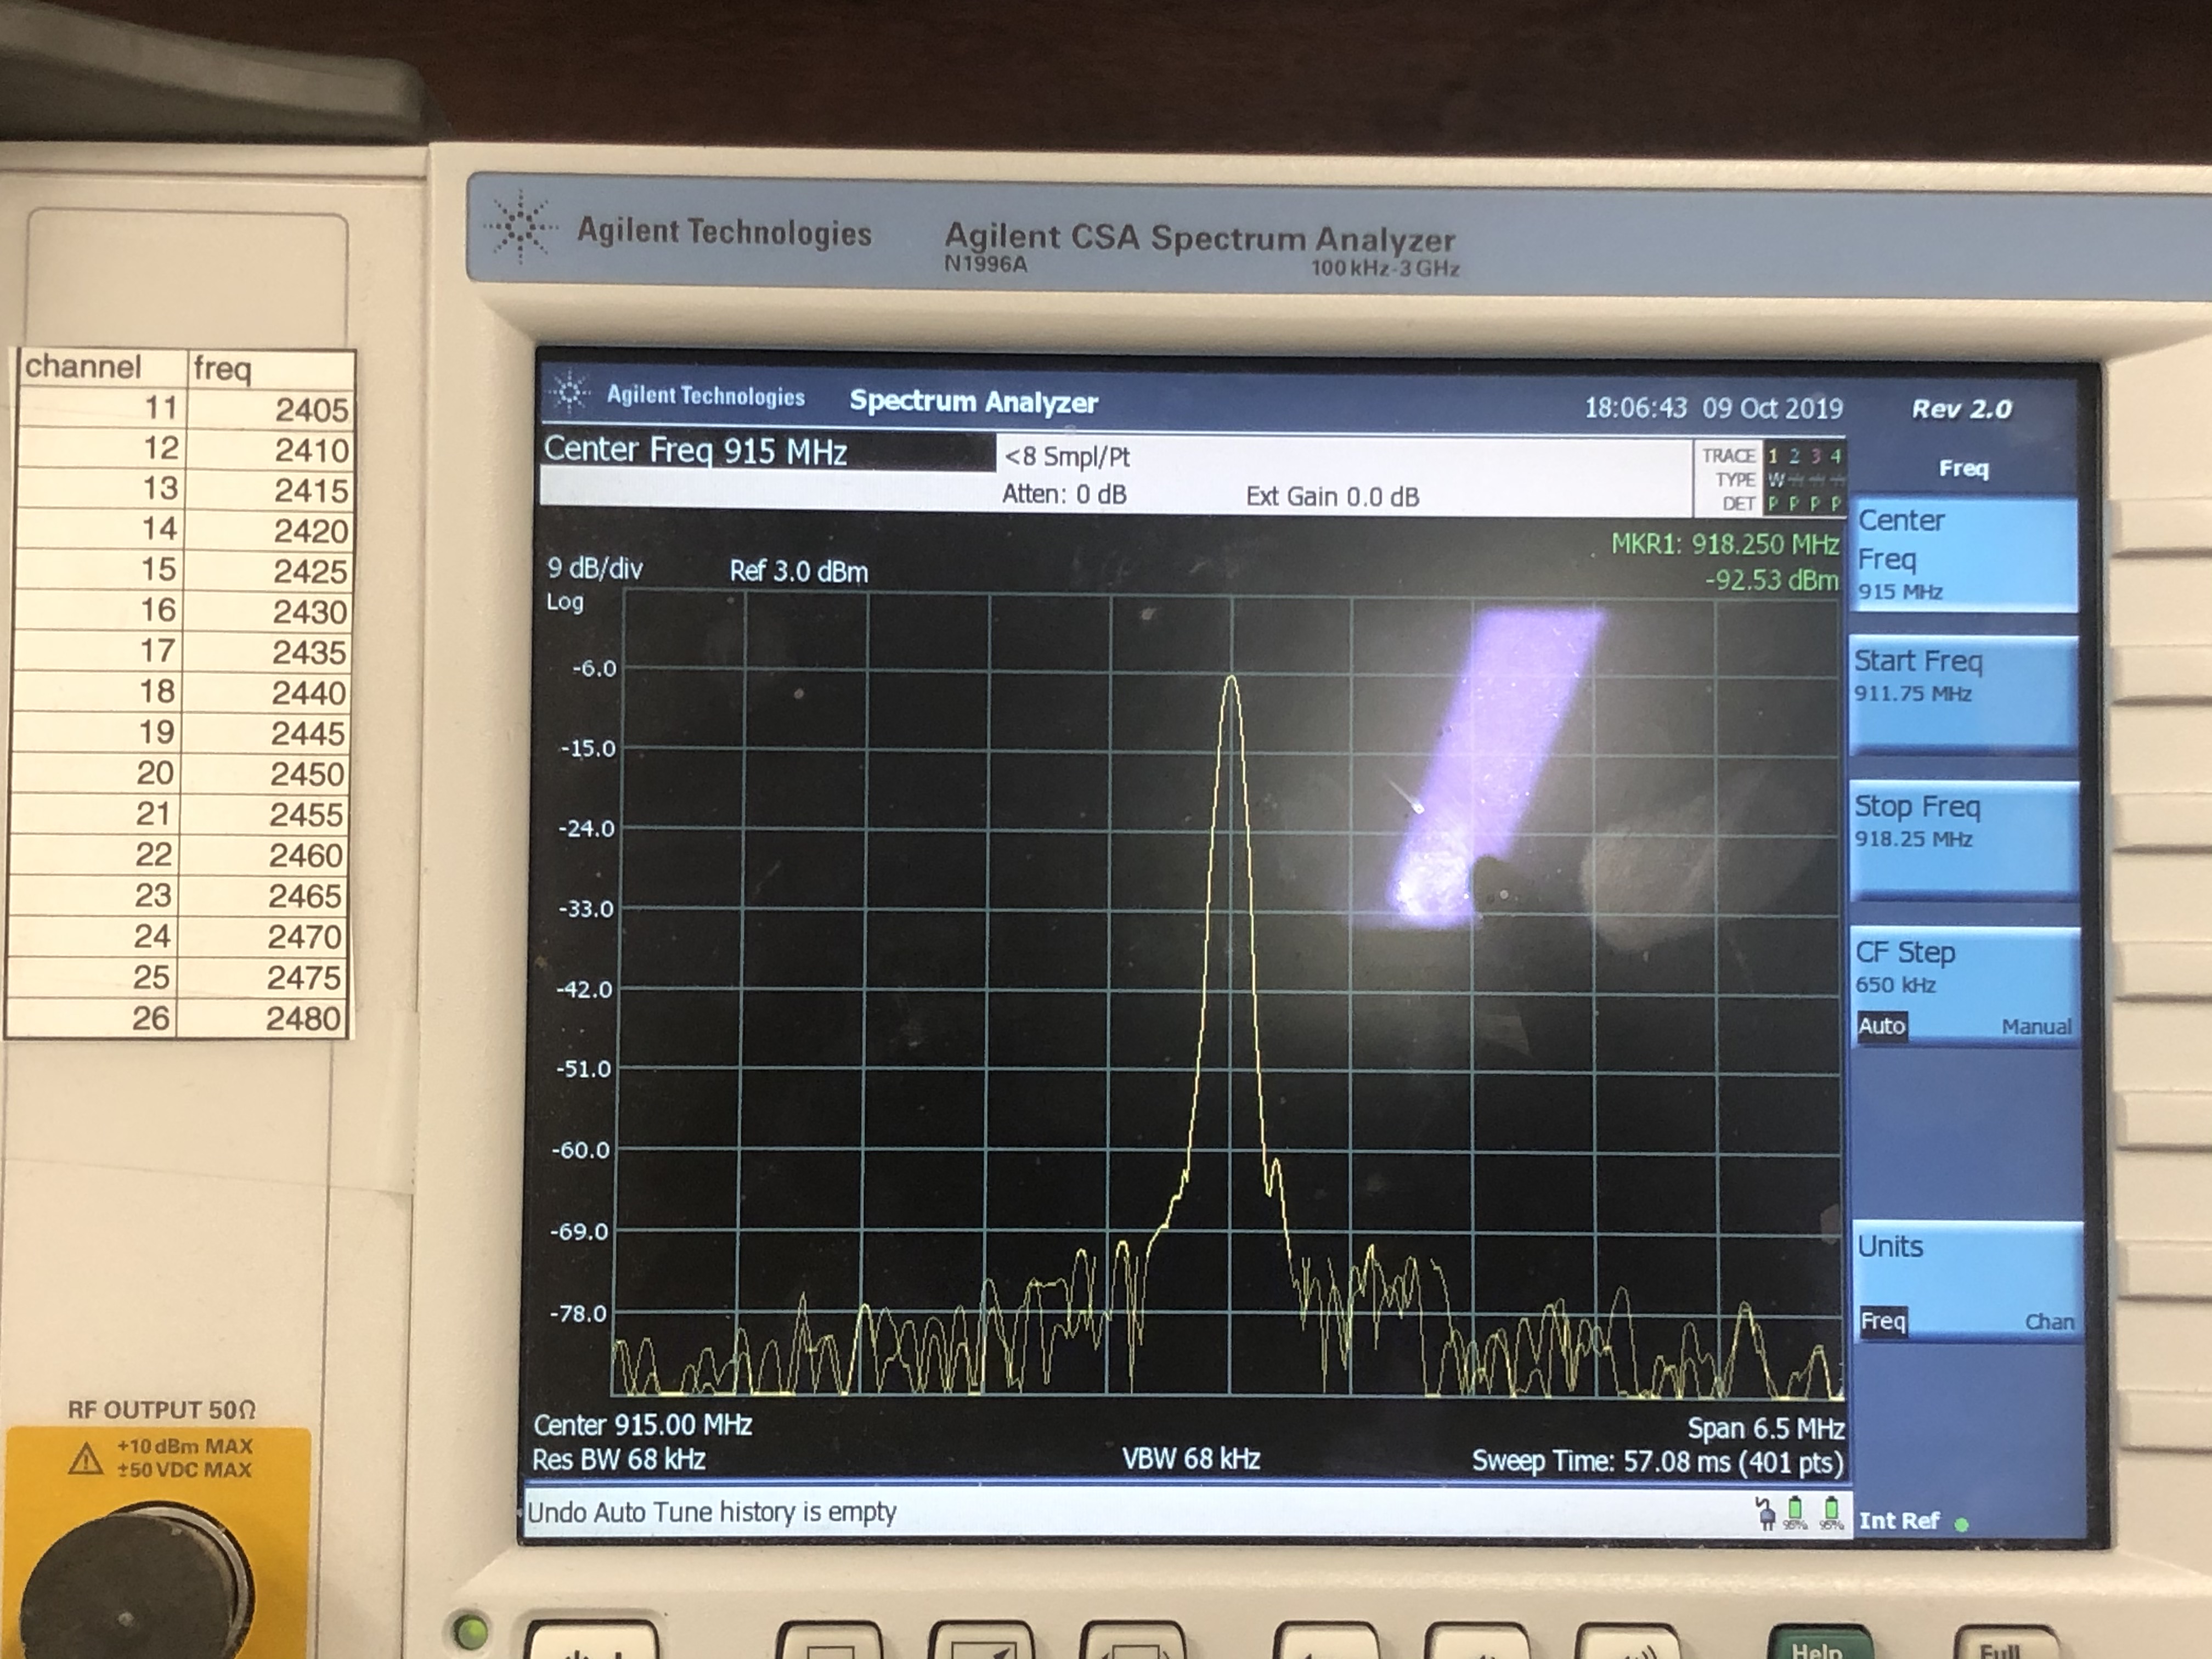This screenshot has height=1659, width=2212.
Task: Click the green Int Ref indicator dot
Action: click(1961, 1524)
